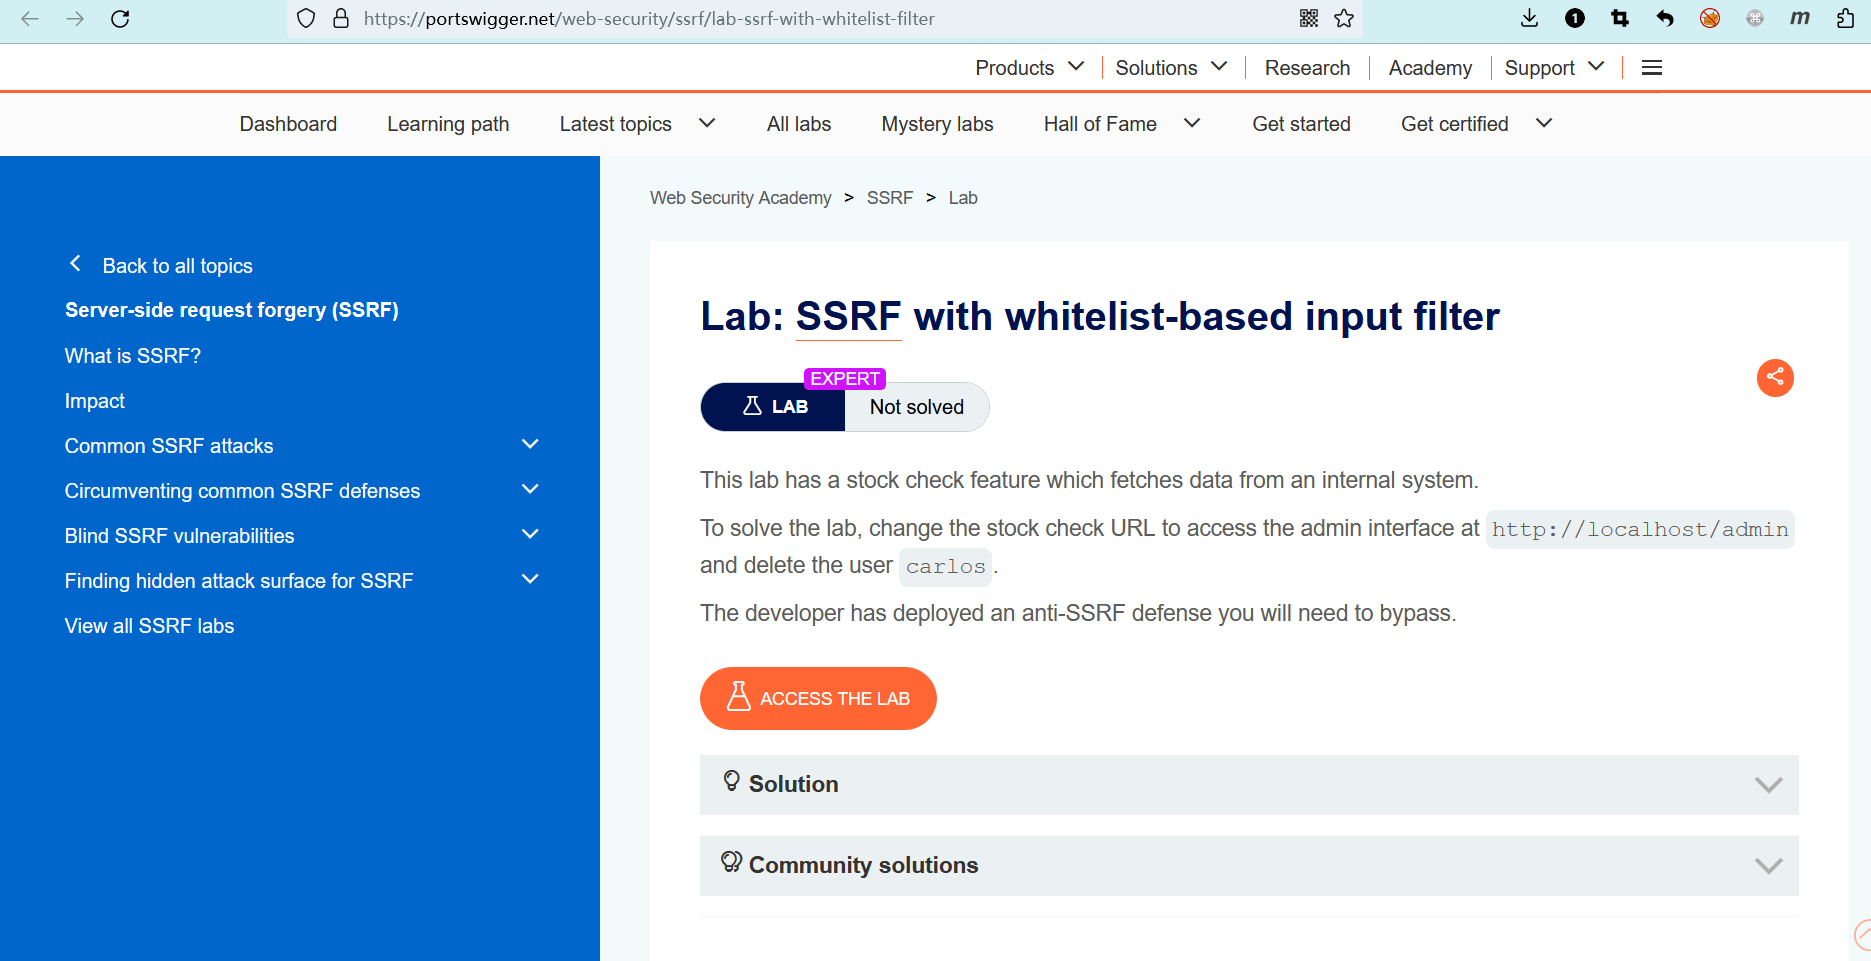
Task: Click the extensions puzzle icon
Action: pyautogui.click(x=1845, y=19)
